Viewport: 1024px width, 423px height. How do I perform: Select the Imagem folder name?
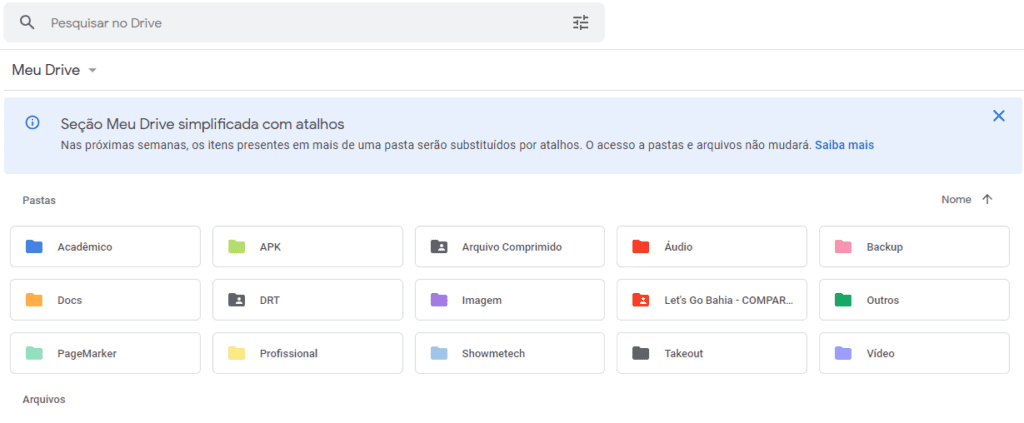pyautogui.click(x=482, y=301)
